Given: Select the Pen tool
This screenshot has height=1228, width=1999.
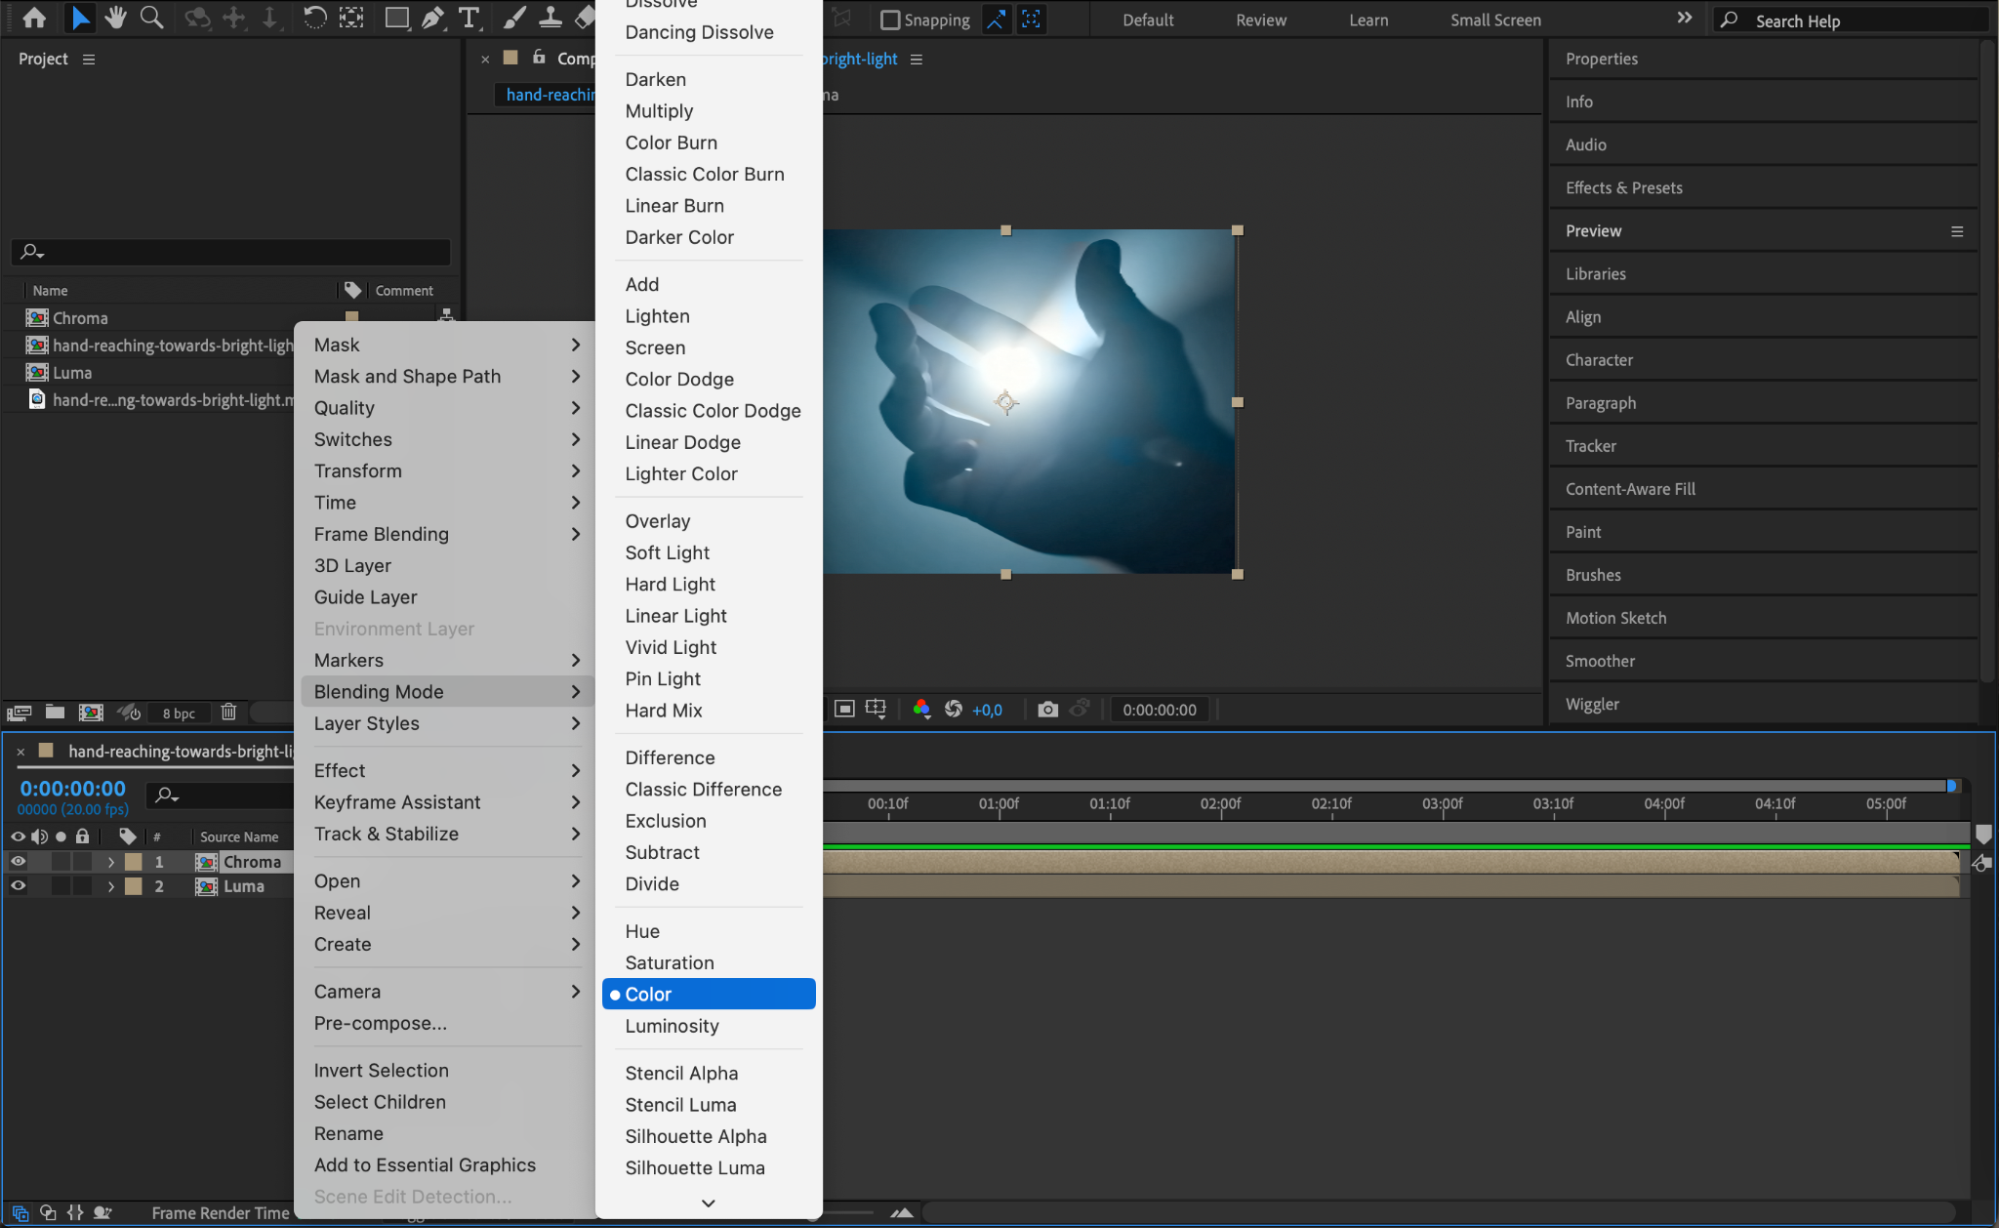Looking at the screenshot, I should (433, 17).
